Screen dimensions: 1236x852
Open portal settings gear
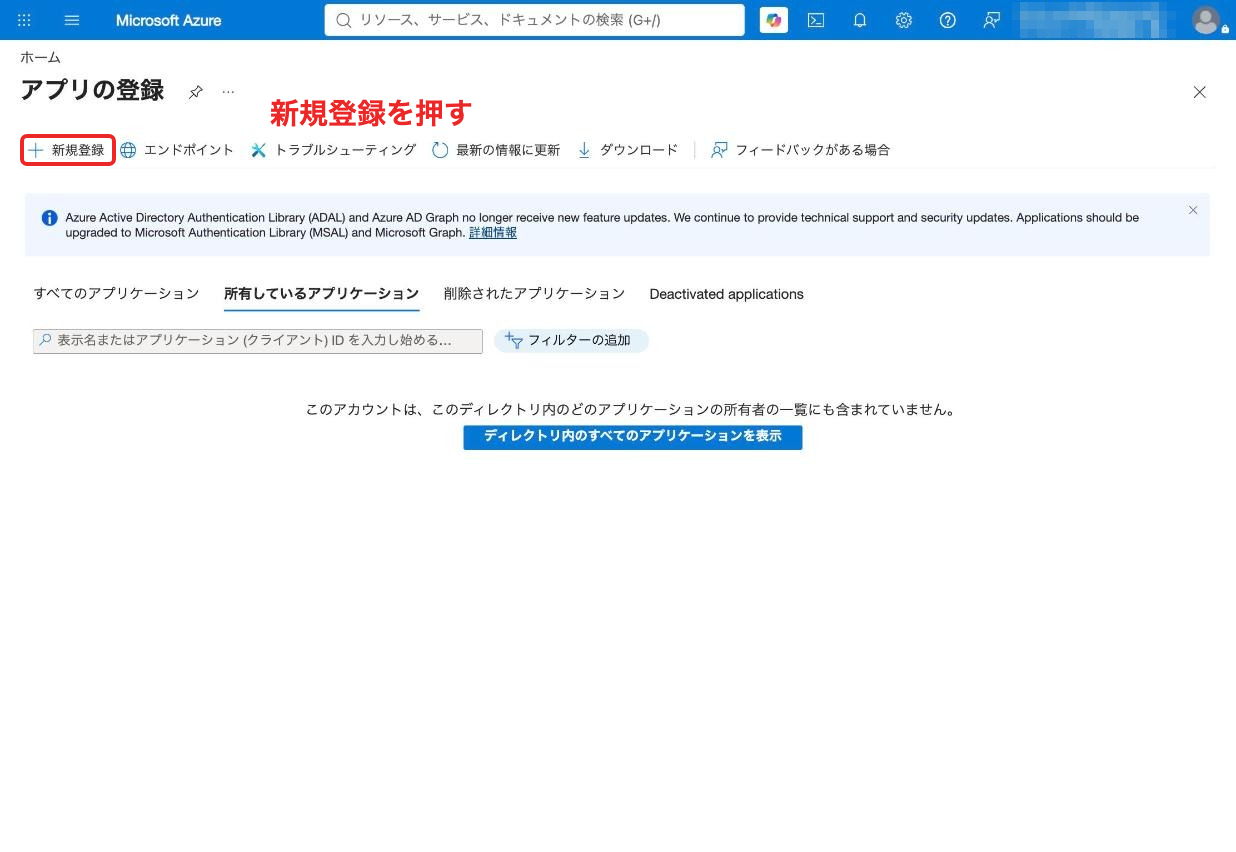904,20
